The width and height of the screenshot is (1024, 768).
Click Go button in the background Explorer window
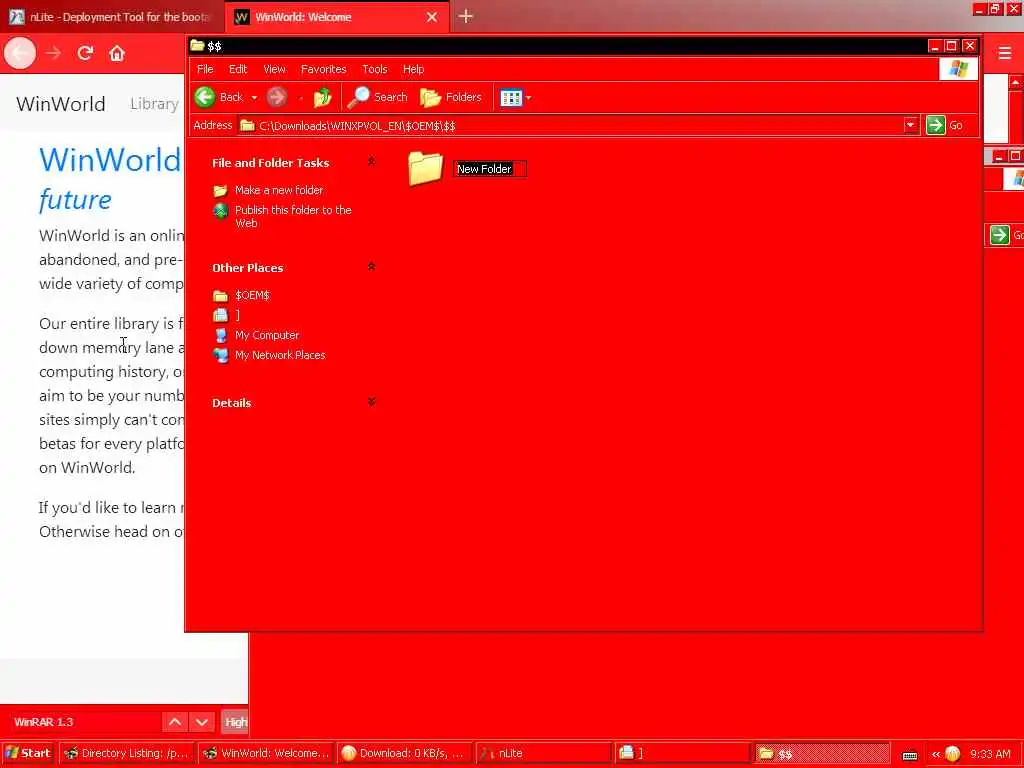[1004, 234]
